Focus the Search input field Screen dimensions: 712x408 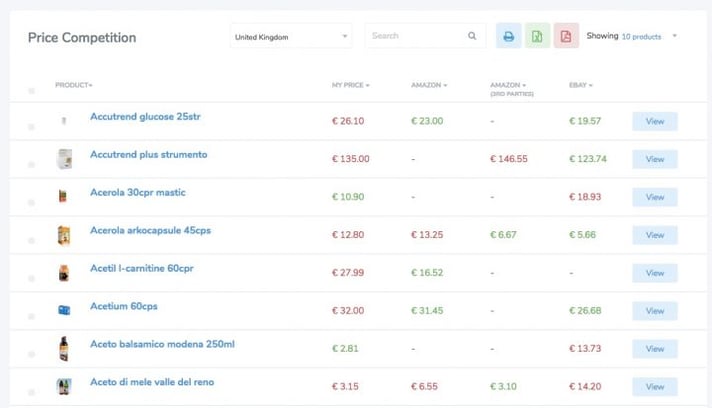click(x=425, y=36)
